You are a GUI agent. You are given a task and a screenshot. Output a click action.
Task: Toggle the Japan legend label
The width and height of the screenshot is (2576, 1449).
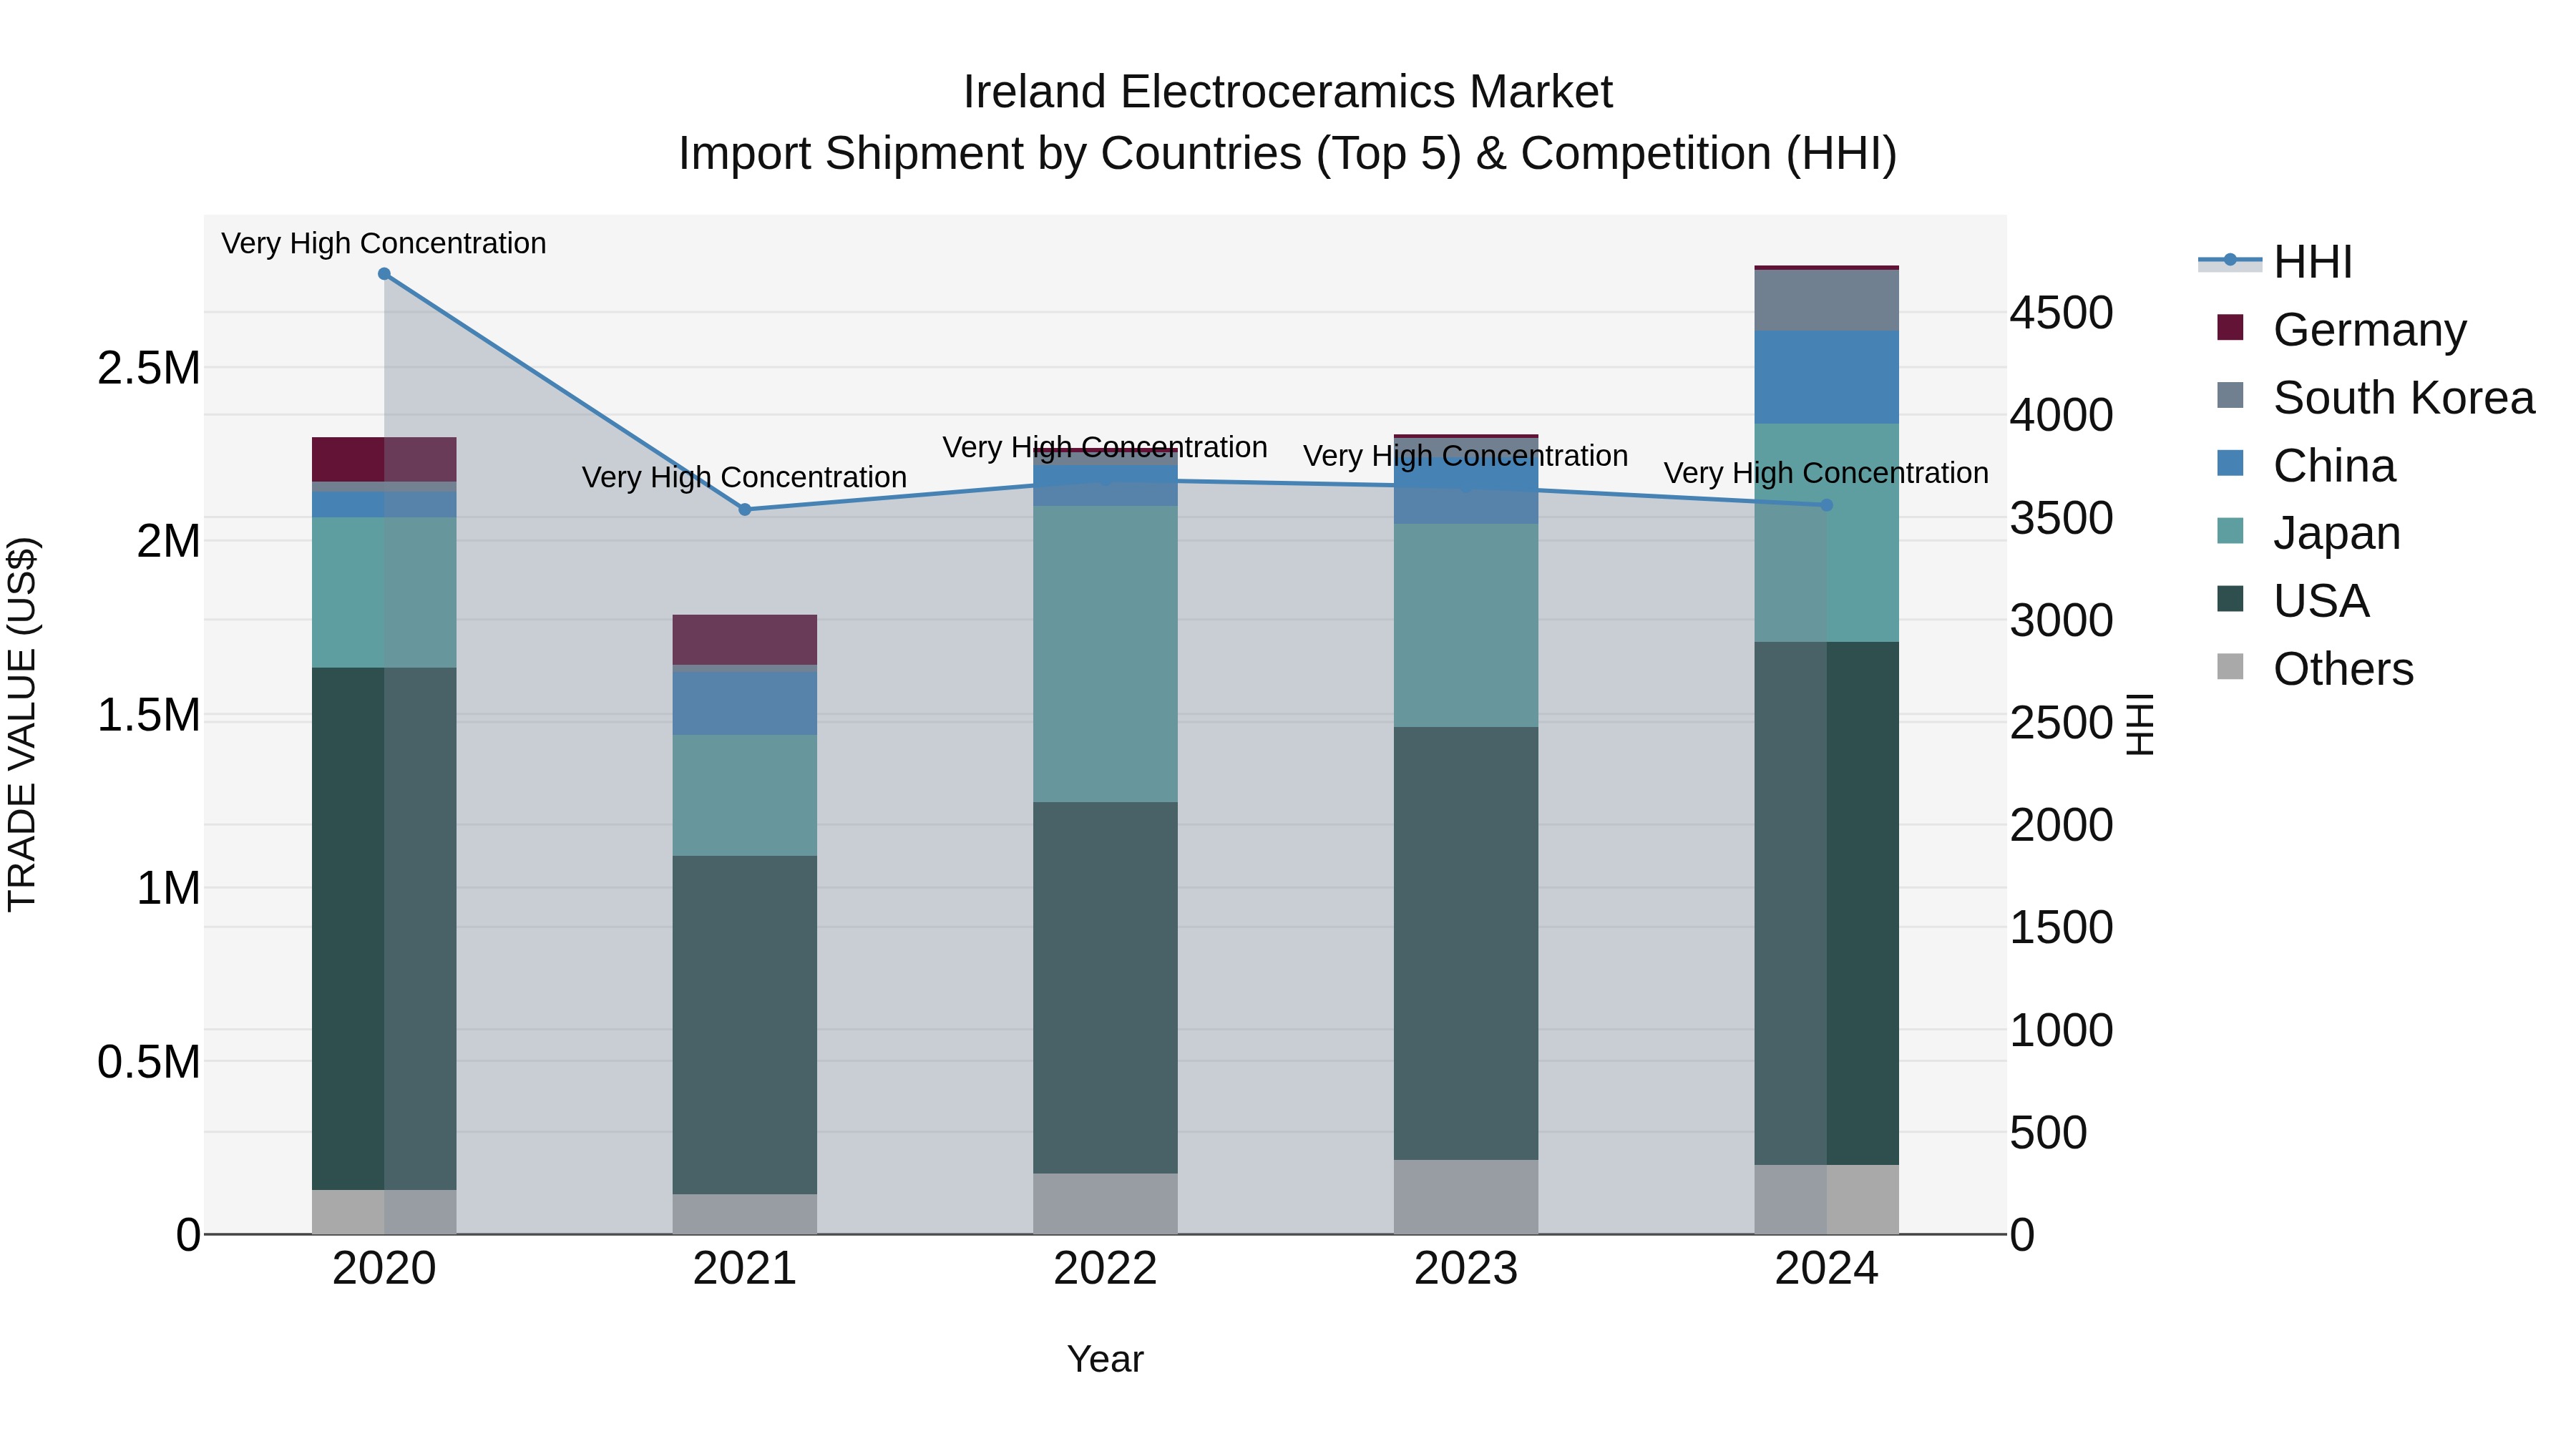[x=2337, y=533]
